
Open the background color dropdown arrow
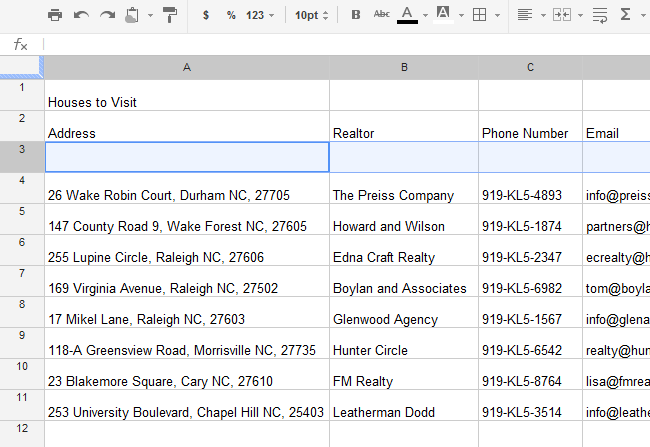coord(461,16)
